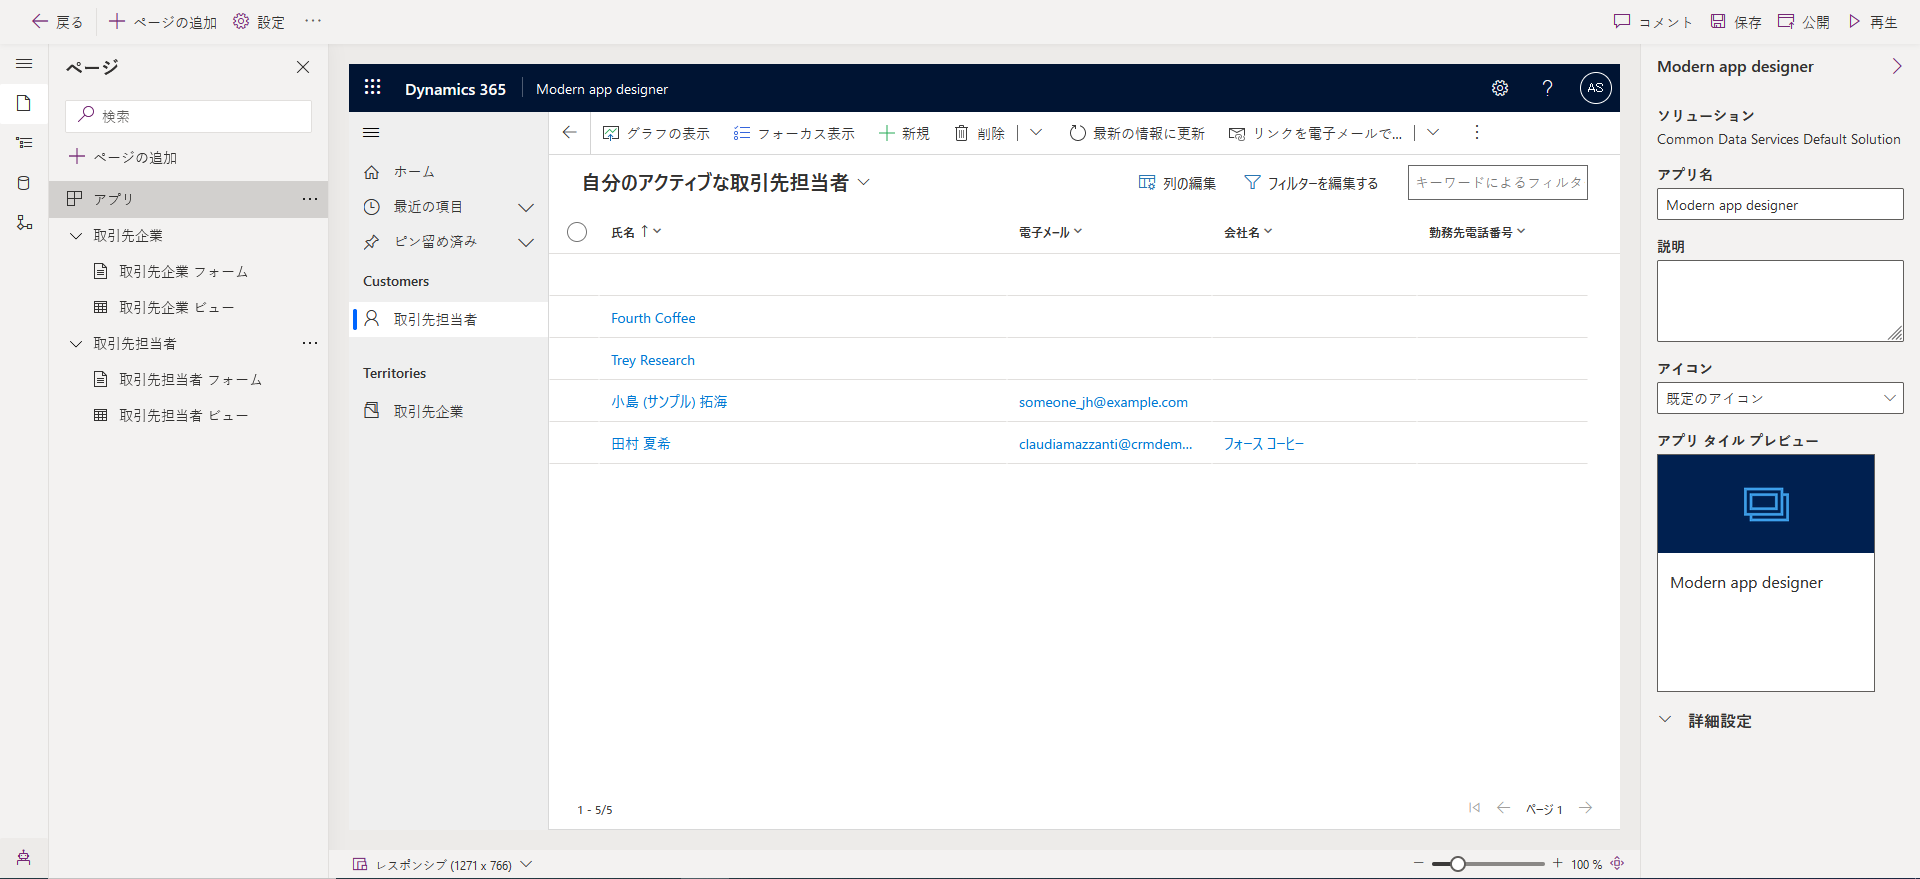The height and width of the screenshot is (879, 1920).
Task: Save the app with 保存
Action: coord(1736,21)
